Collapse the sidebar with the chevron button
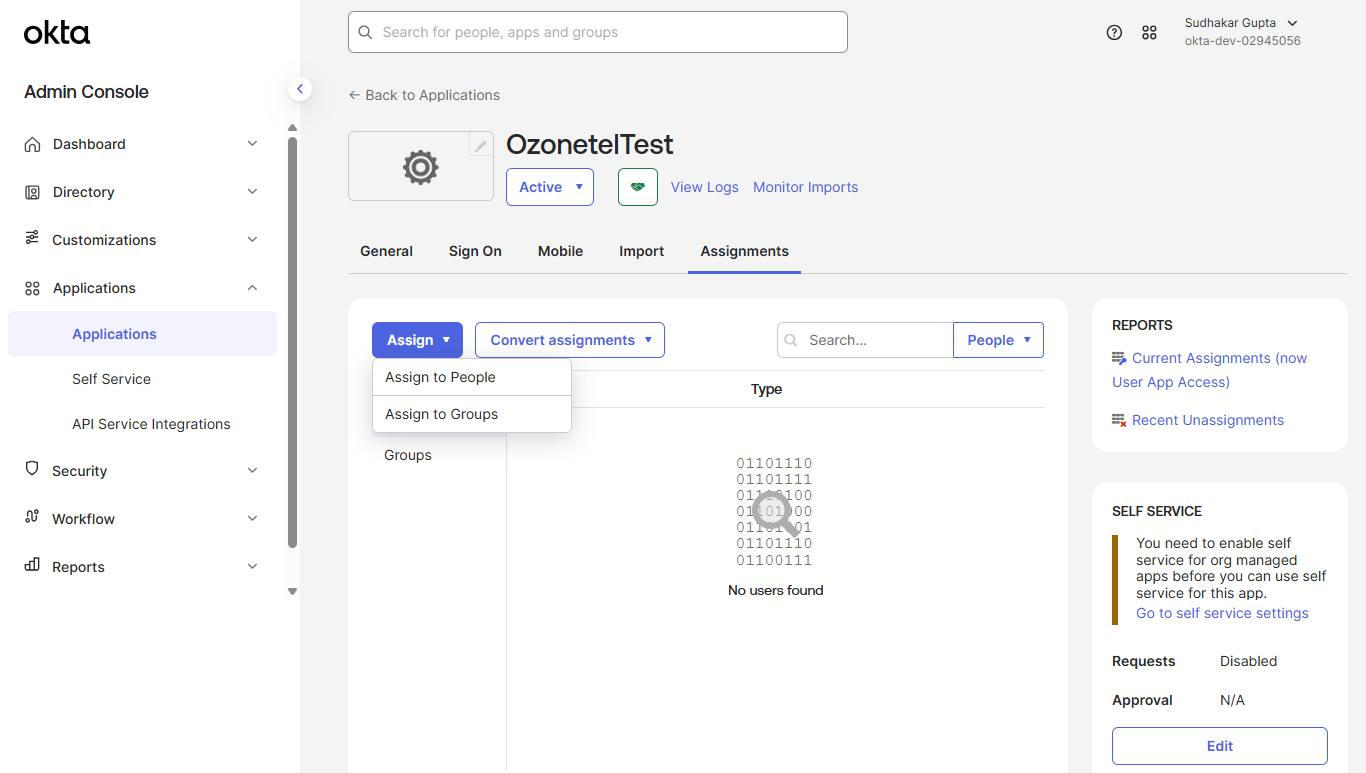The width and height of the screenshot is (1366, 773). click(x=300, y=89)
